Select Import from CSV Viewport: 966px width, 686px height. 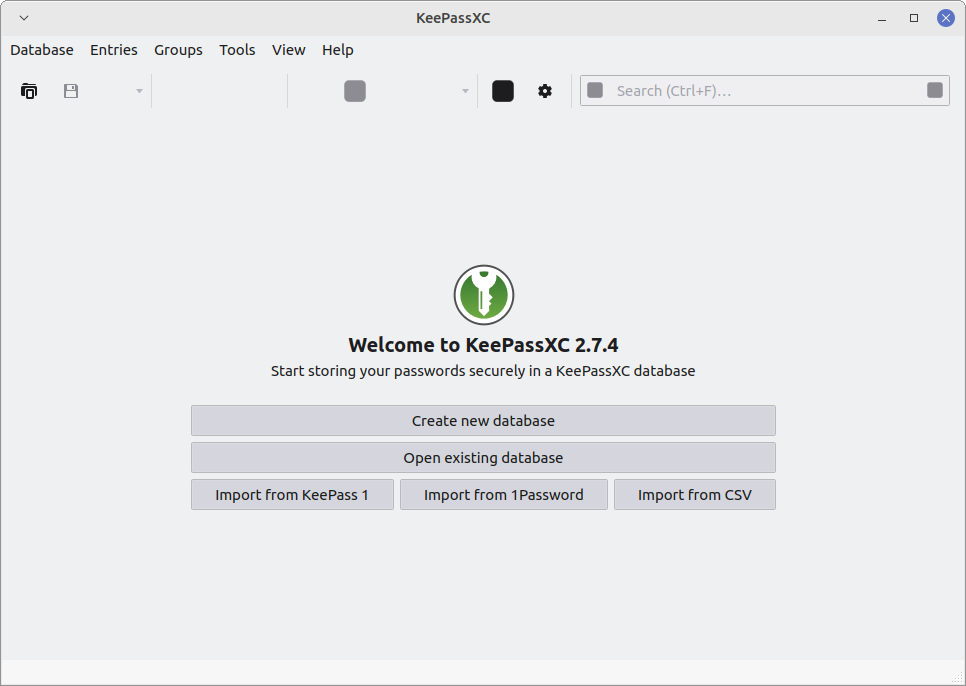click(x=694, y=494)
